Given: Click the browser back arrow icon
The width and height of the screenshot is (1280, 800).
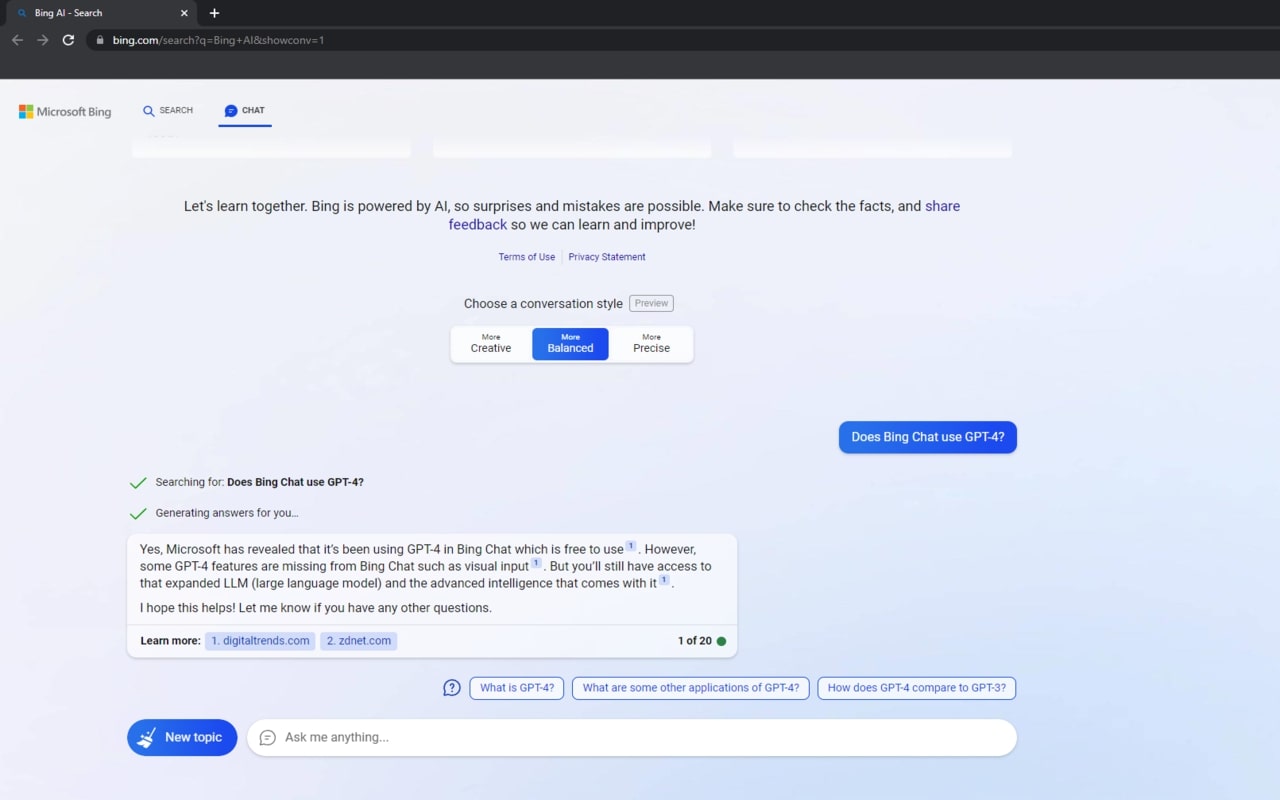Looking at the screenshot, I should [x=17, y=40].
